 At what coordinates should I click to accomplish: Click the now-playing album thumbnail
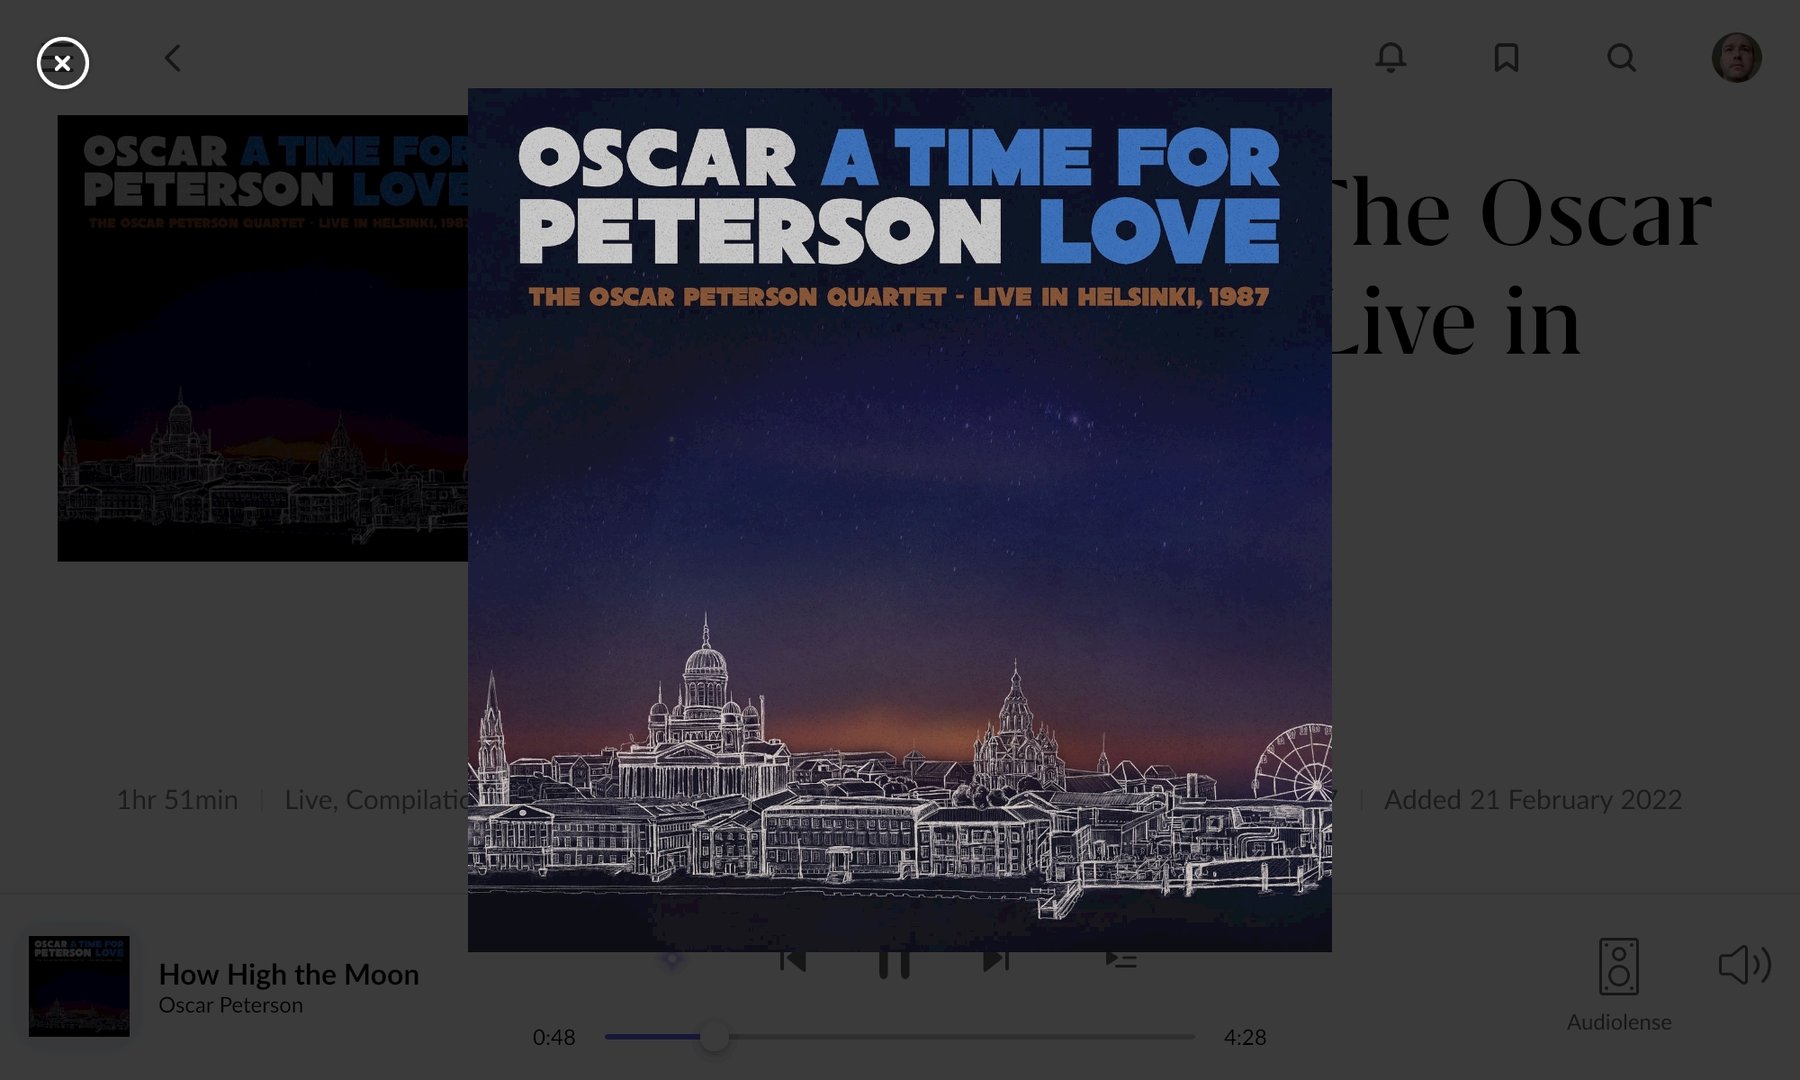click(79, 986)
